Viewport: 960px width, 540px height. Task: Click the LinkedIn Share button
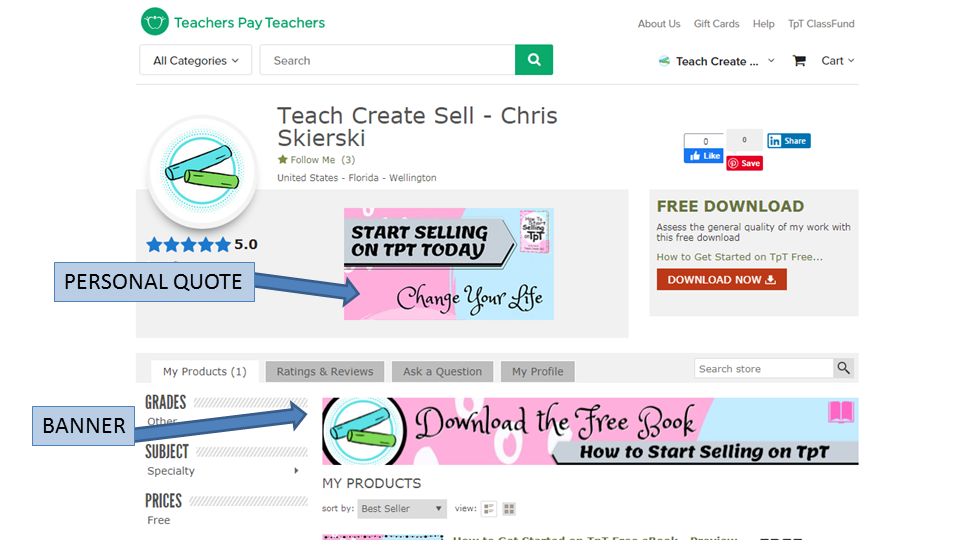(x=789, y=141)
